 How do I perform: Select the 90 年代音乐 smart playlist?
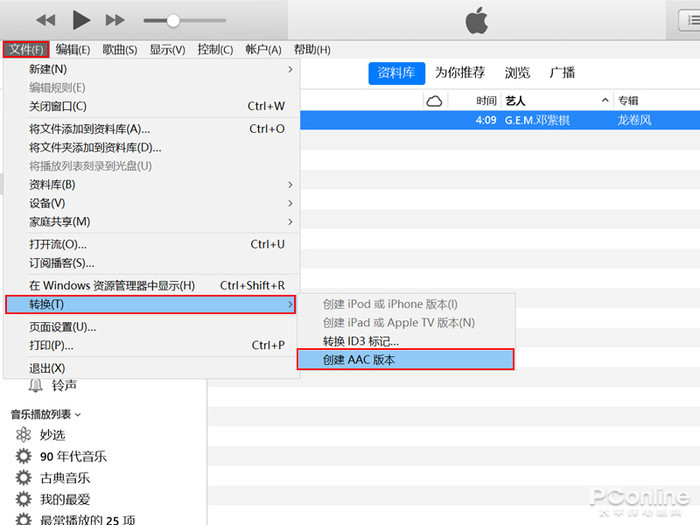73,456
